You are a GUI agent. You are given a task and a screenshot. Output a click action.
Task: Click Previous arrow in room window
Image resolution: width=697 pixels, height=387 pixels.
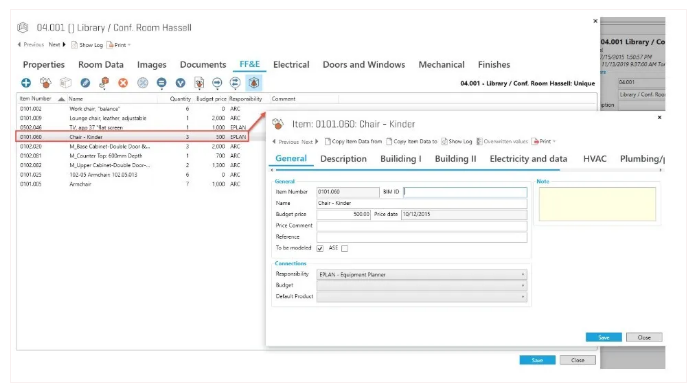30,44
